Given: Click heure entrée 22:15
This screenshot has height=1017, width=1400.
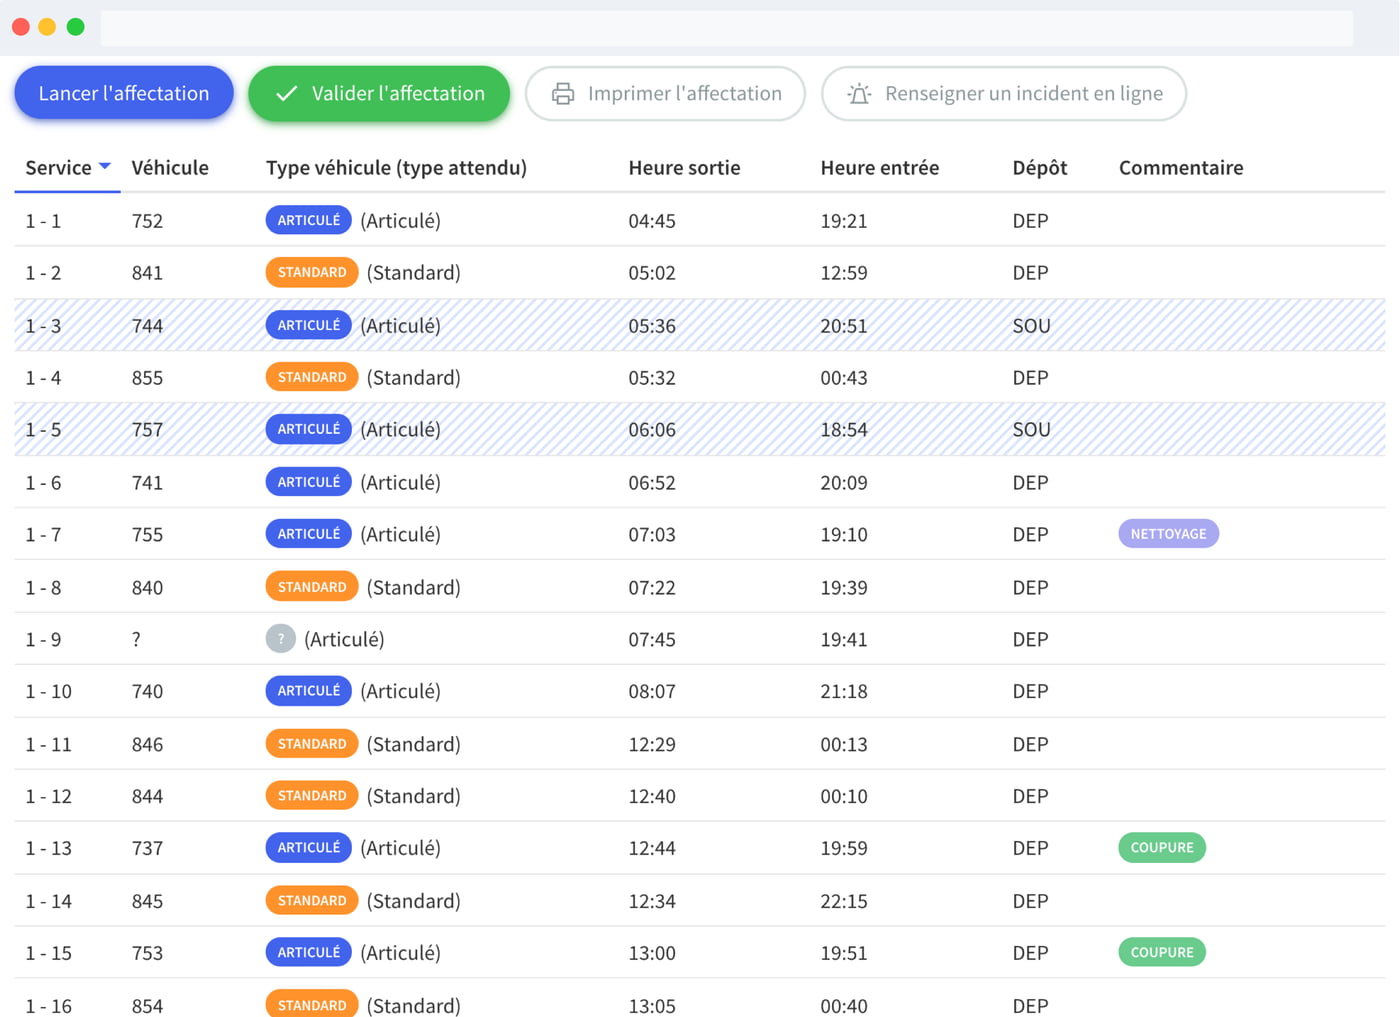Looking at the screenshot, I should (x=844, y=901).
